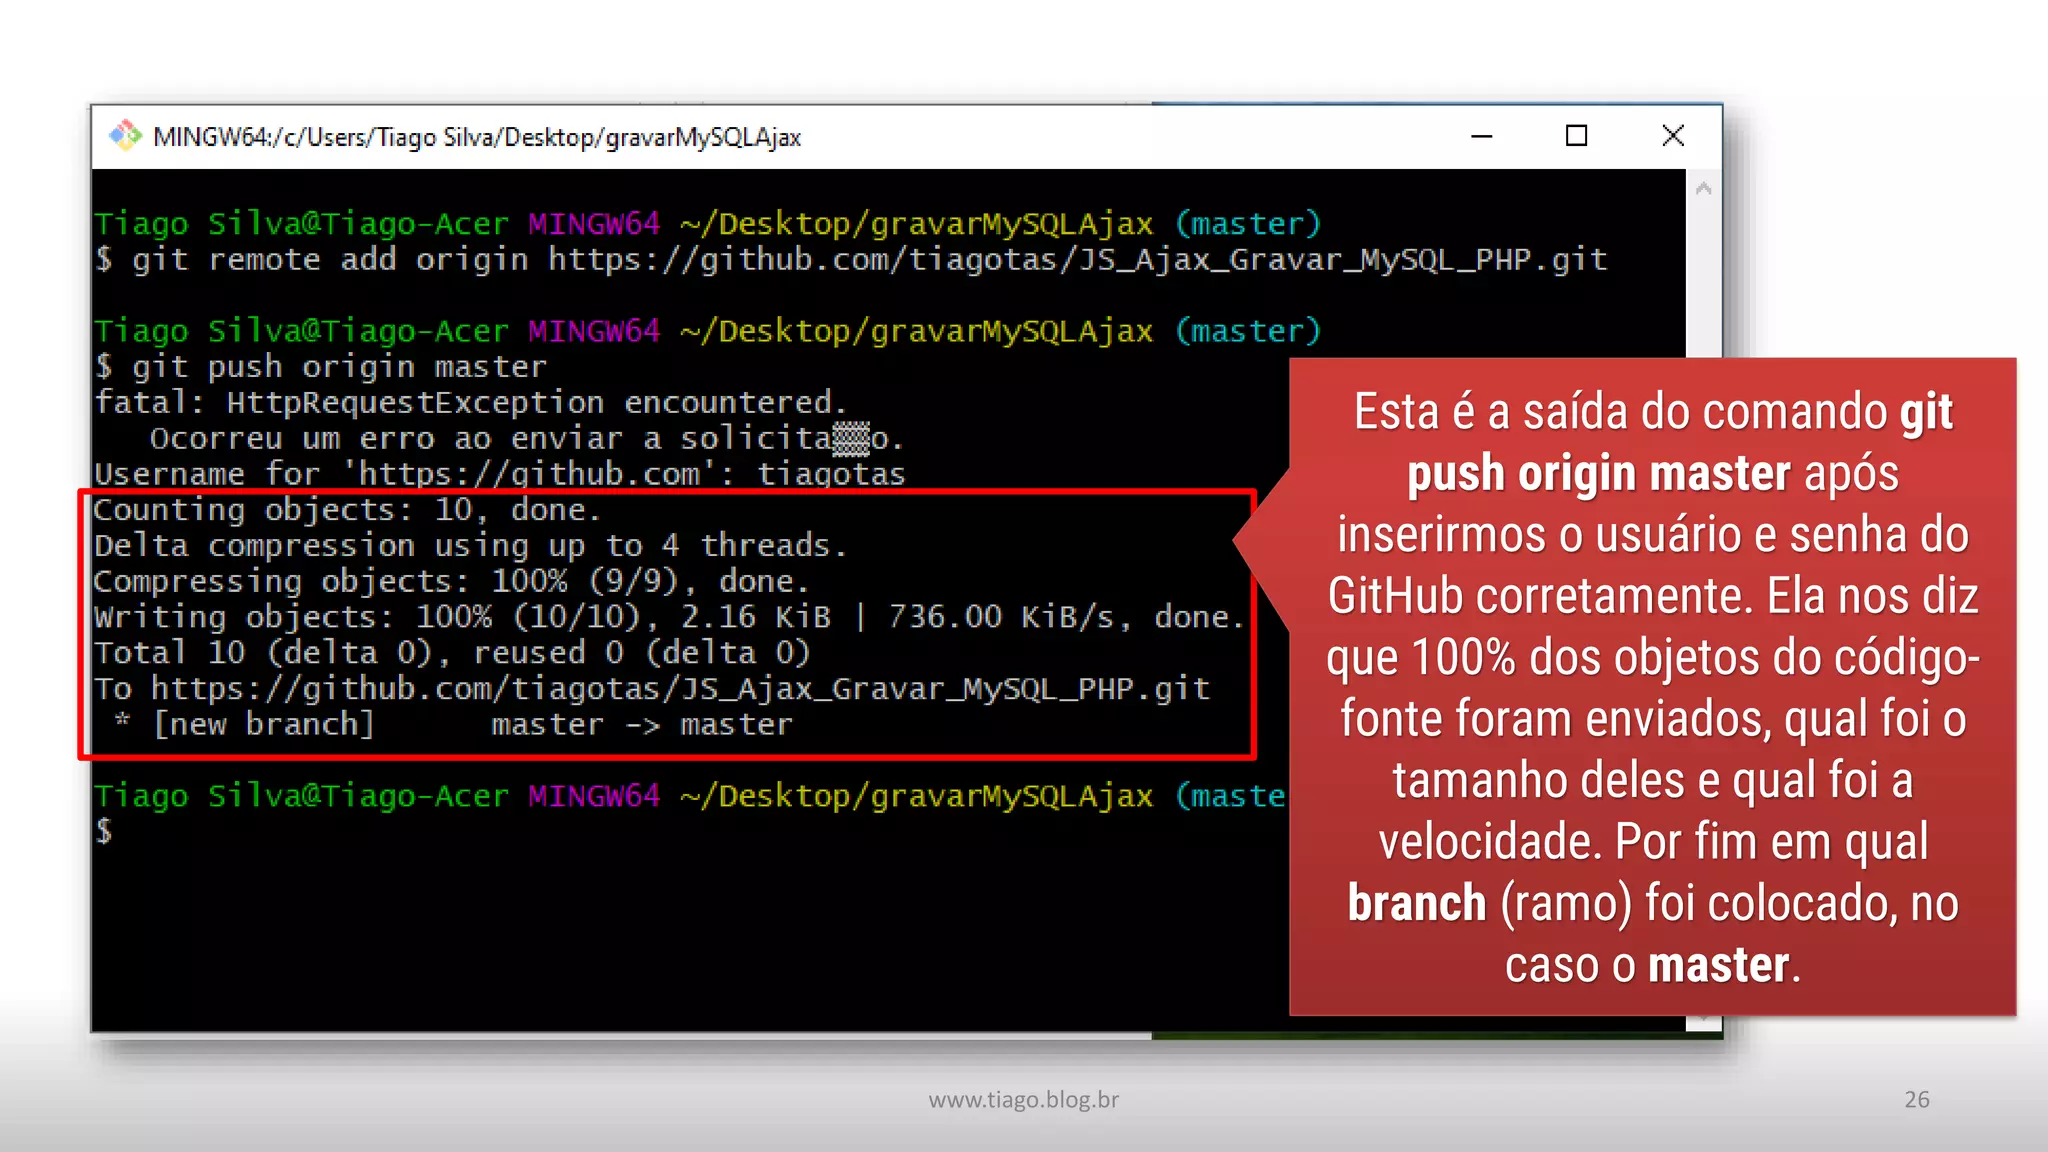Click 'fatal: HttpRequestException encountered.' line
This screenshot has height=1152, width=2048.
coord(471,402)
